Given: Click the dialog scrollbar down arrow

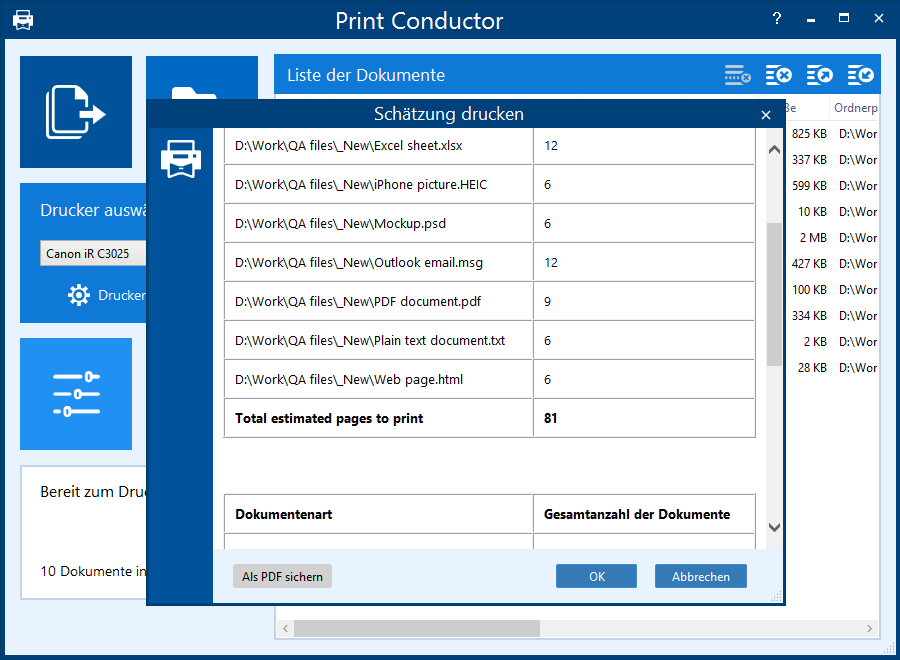Looking at the screenshot, I should (774, 527).
